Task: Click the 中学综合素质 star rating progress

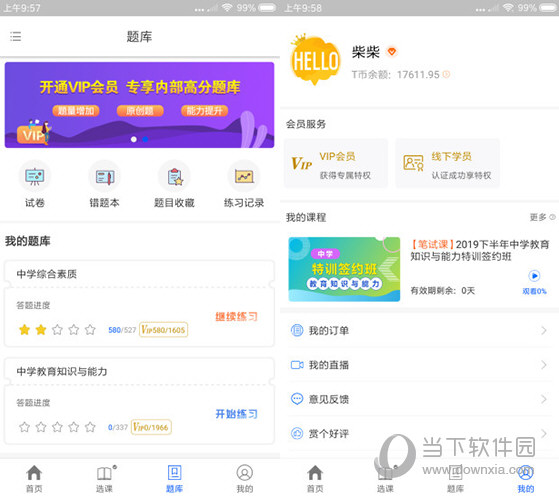Action: click(57, 330)
